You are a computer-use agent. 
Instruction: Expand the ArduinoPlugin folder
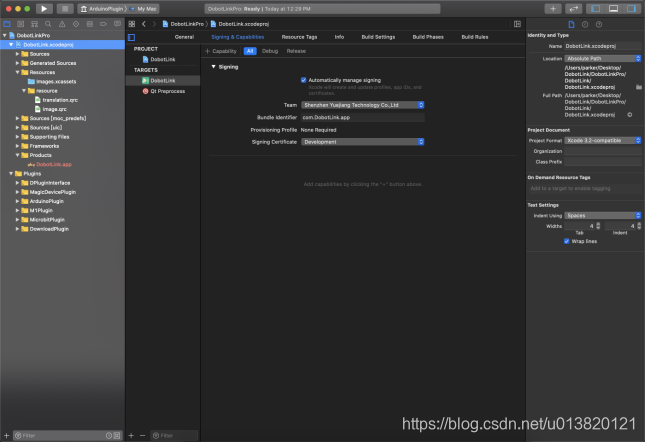17,201
